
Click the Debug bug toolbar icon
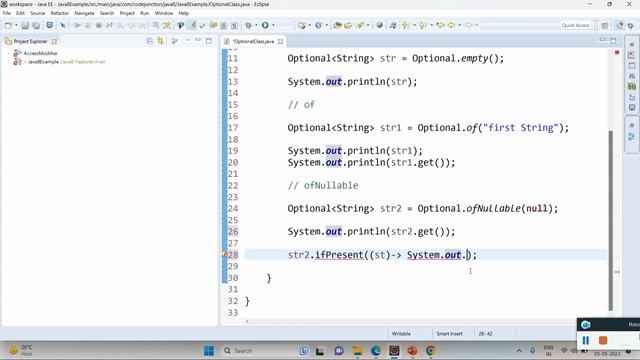[248, 25]
